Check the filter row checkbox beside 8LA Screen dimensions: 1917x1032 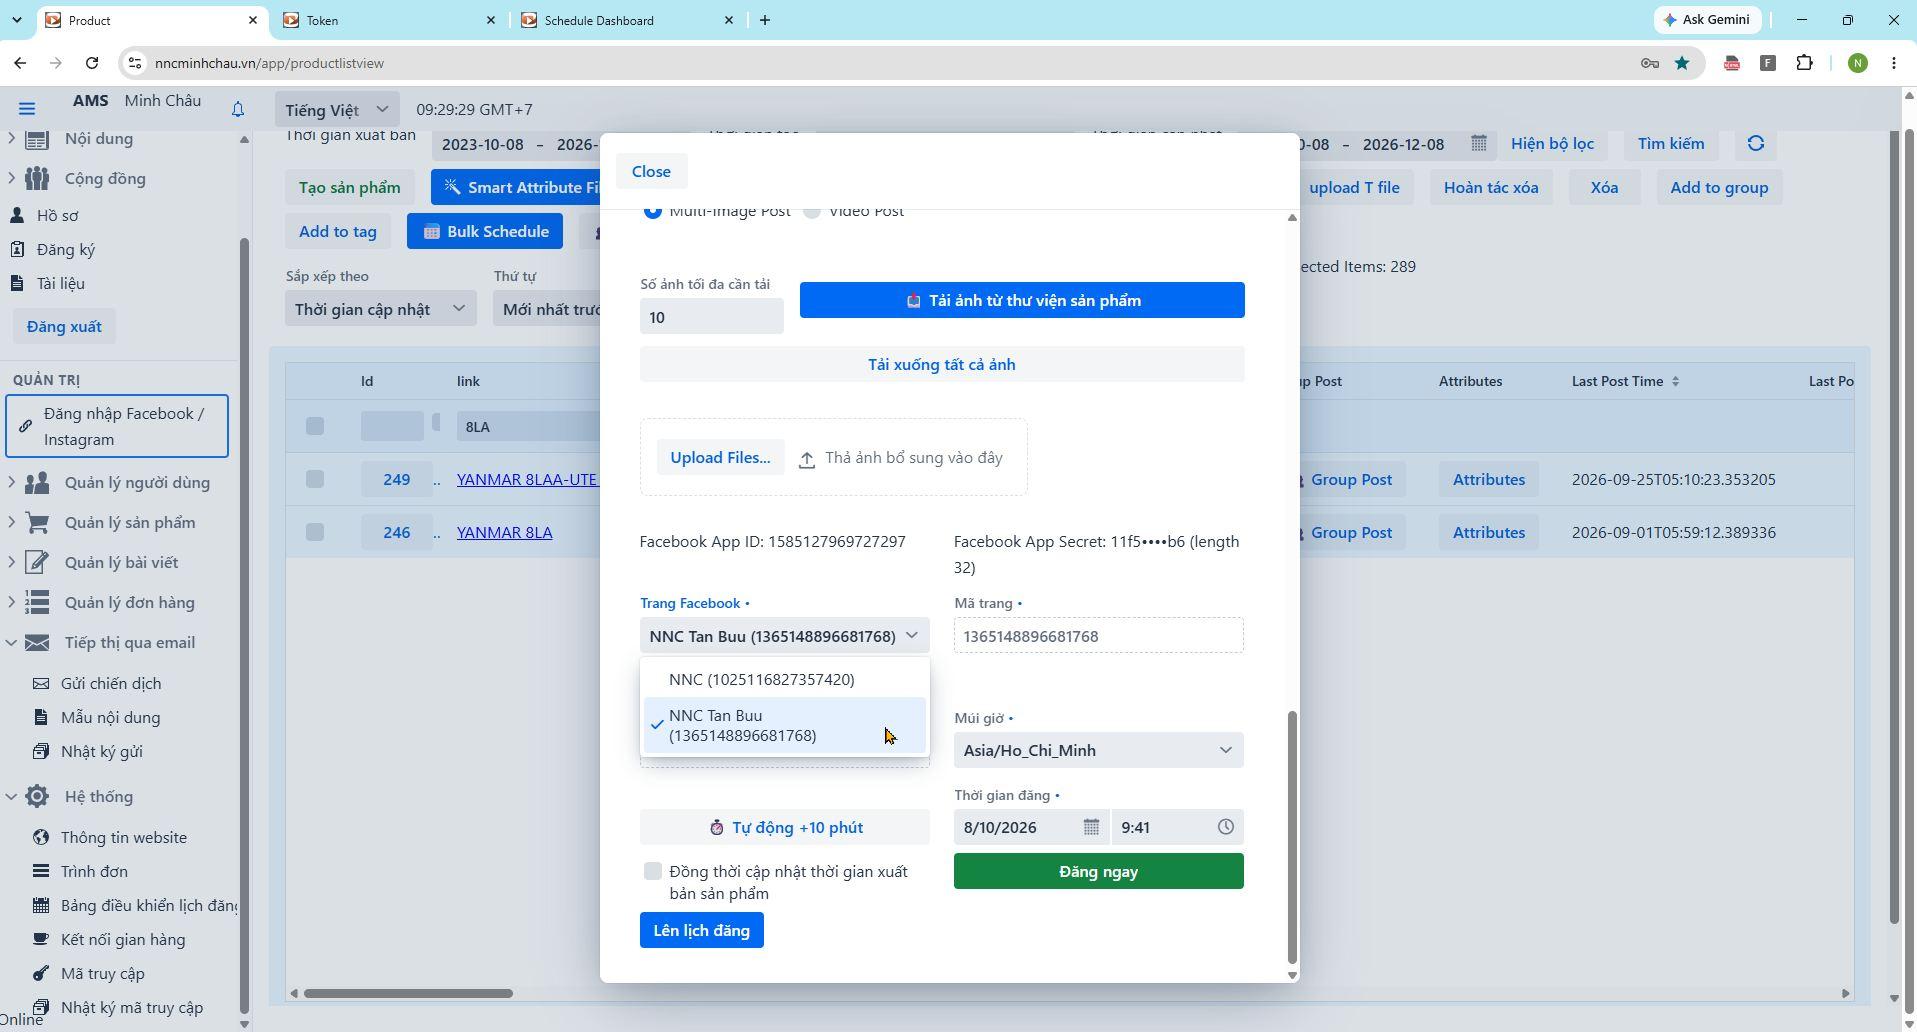(315, 426)
